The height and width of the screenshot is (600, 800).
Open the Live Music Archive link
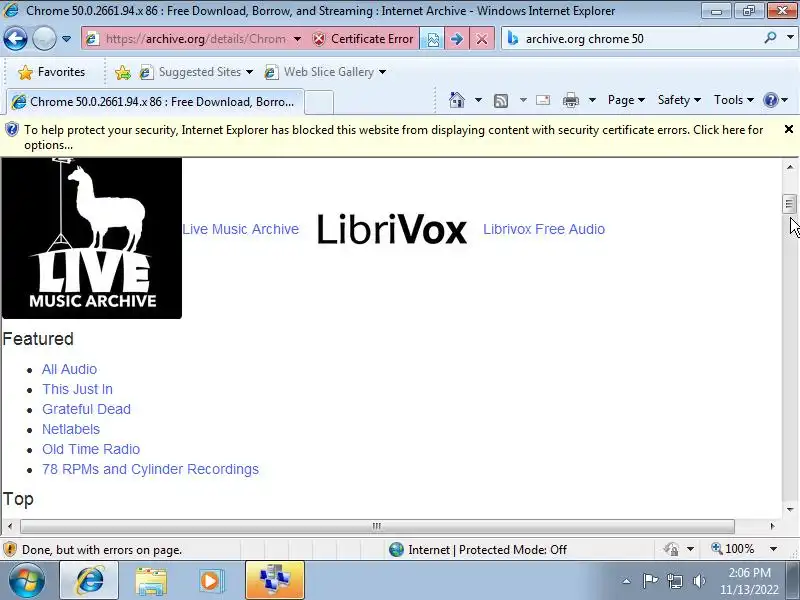tap(240, 229)
